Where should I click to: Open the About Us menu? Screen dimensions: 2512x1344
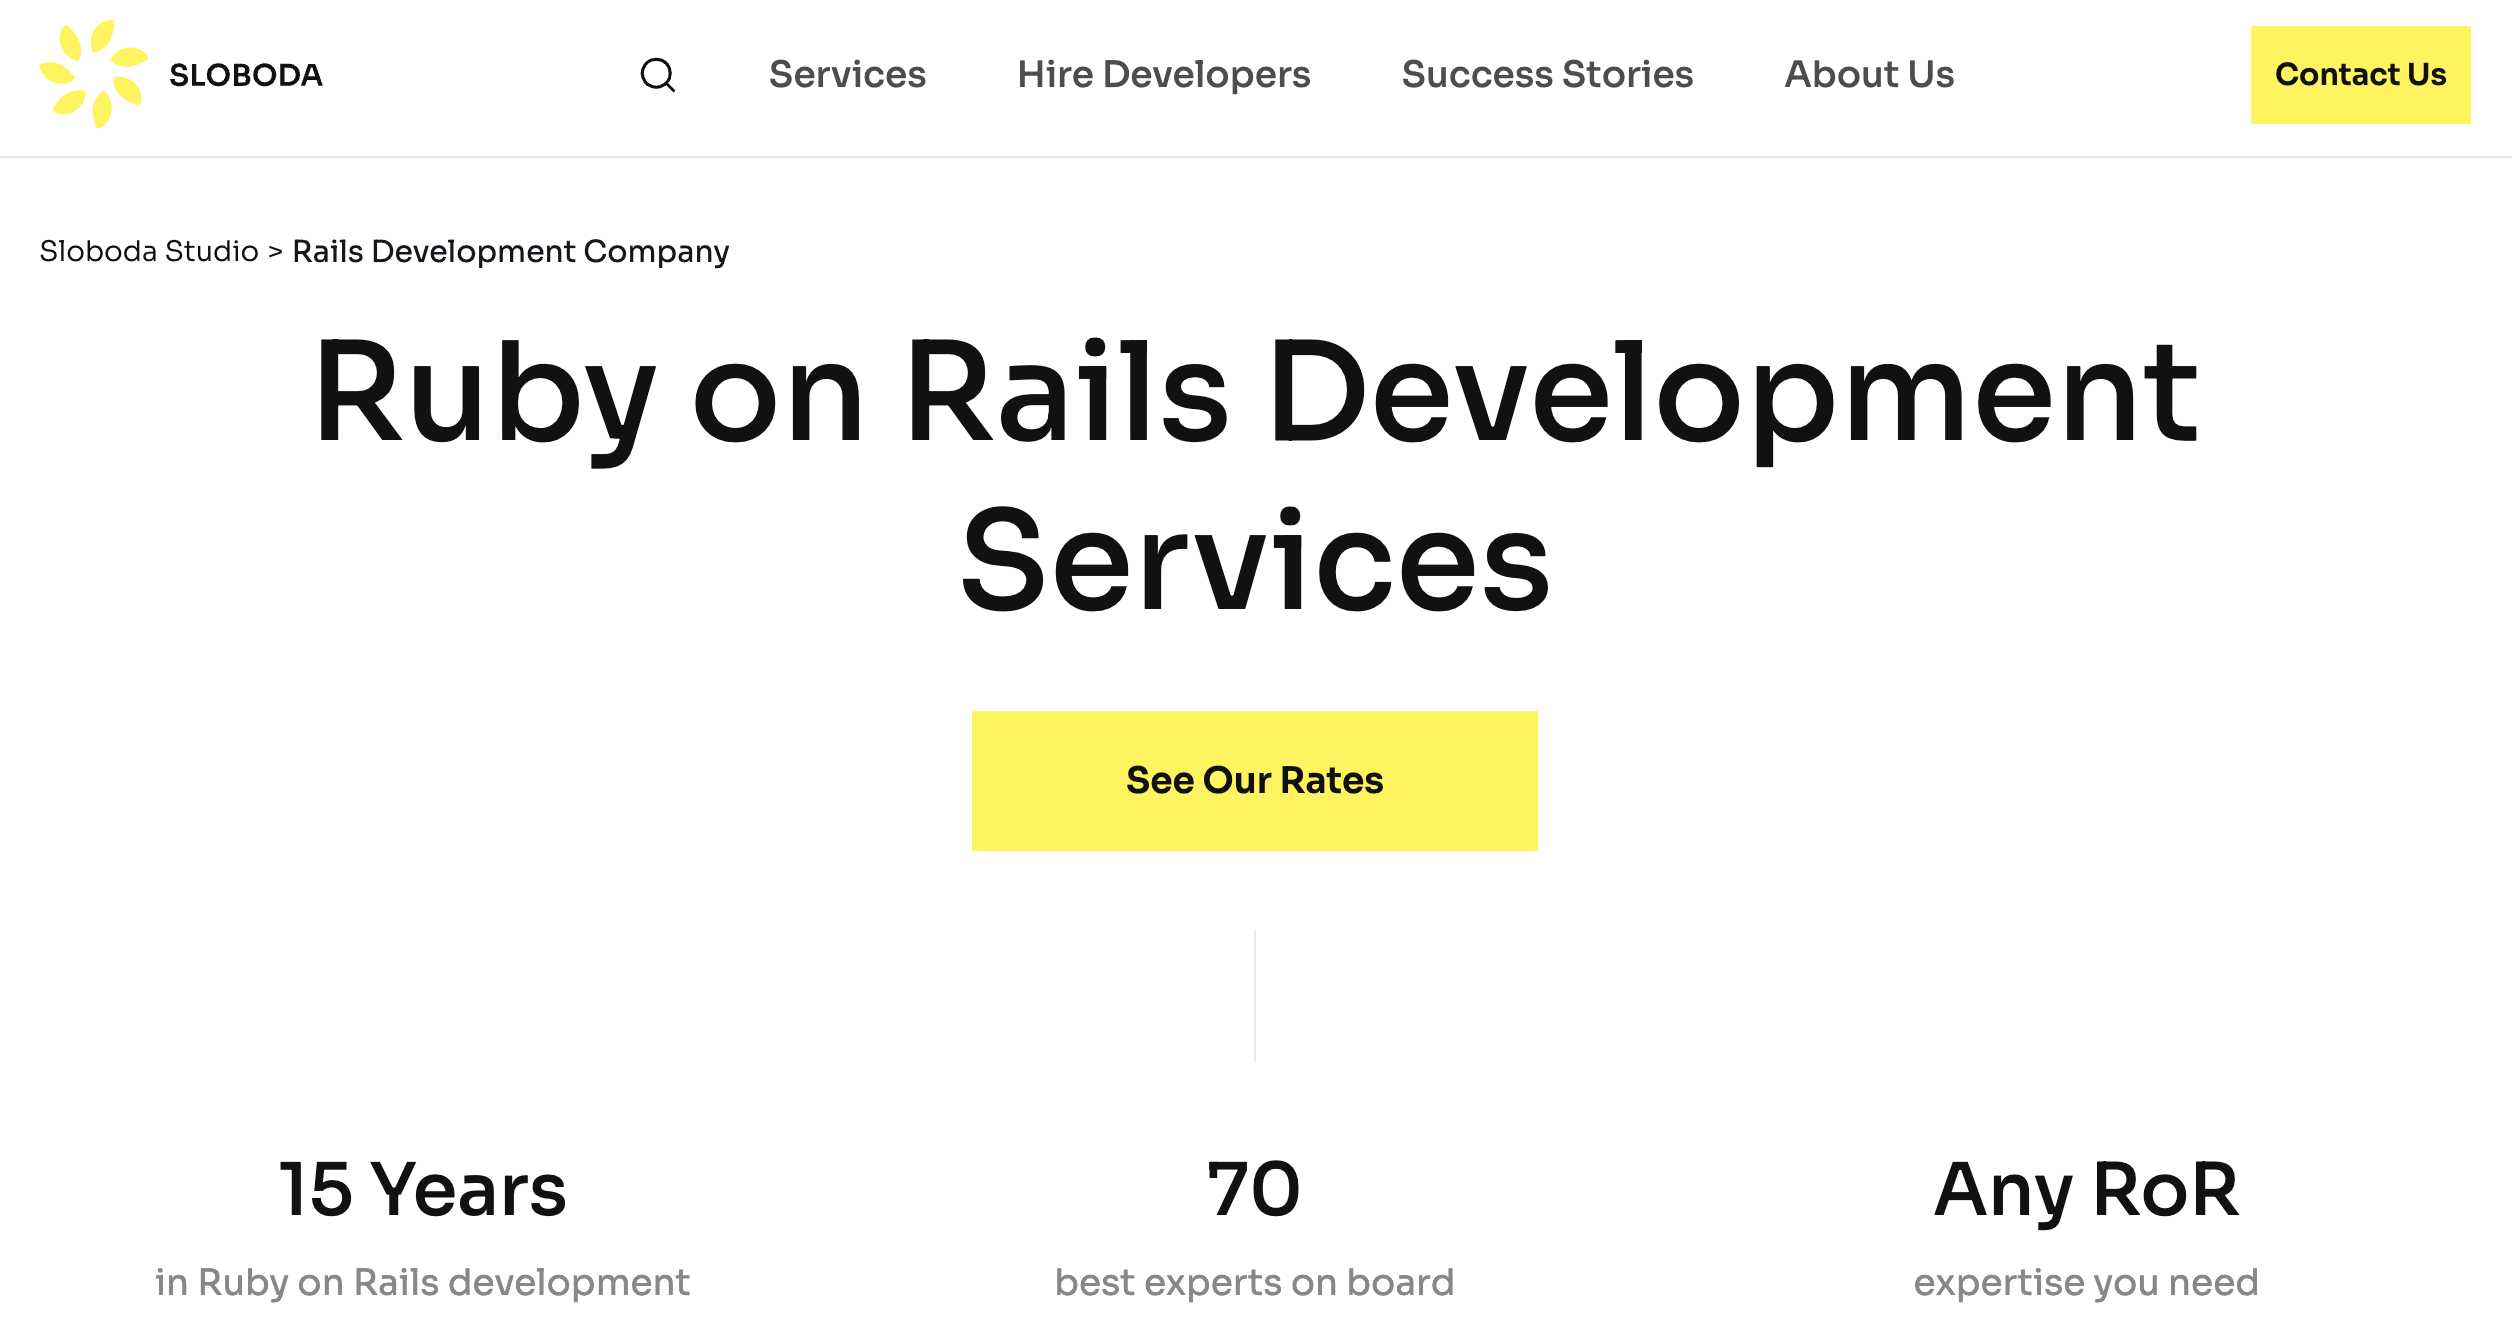[x=1869, y=74]
